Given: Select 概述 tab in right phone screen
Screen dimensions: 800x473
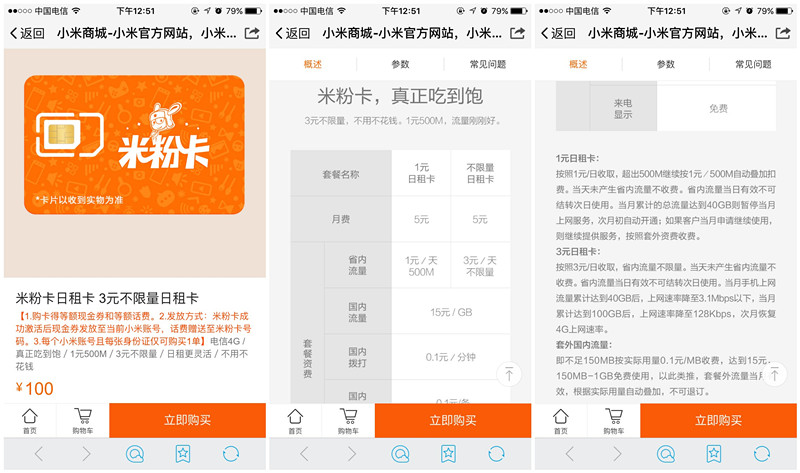Looking at the screenshot, I should 578,64.
